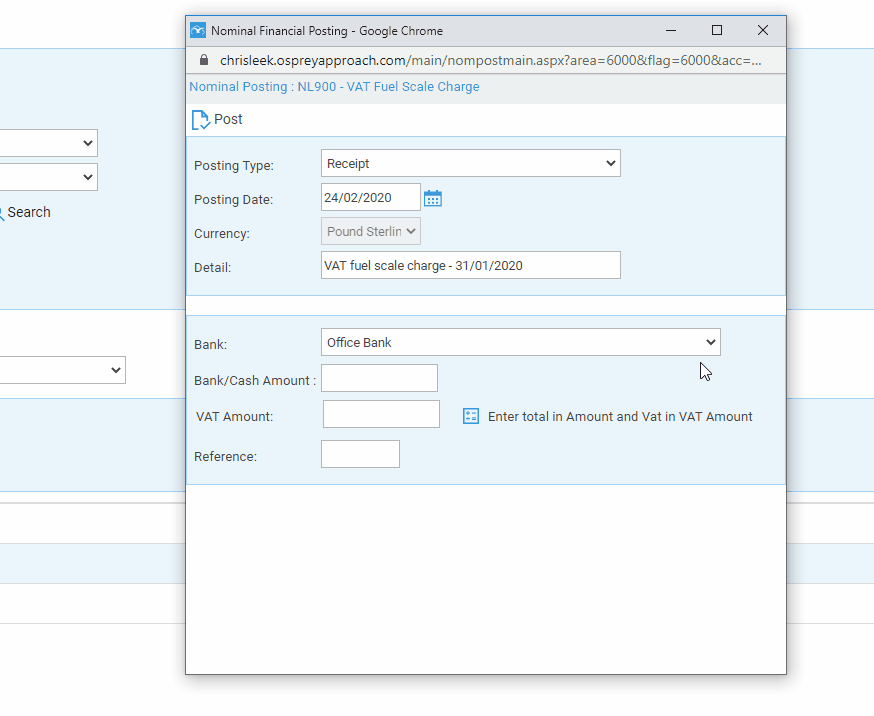Minimize the Nominal Financial Posting window

671,30
